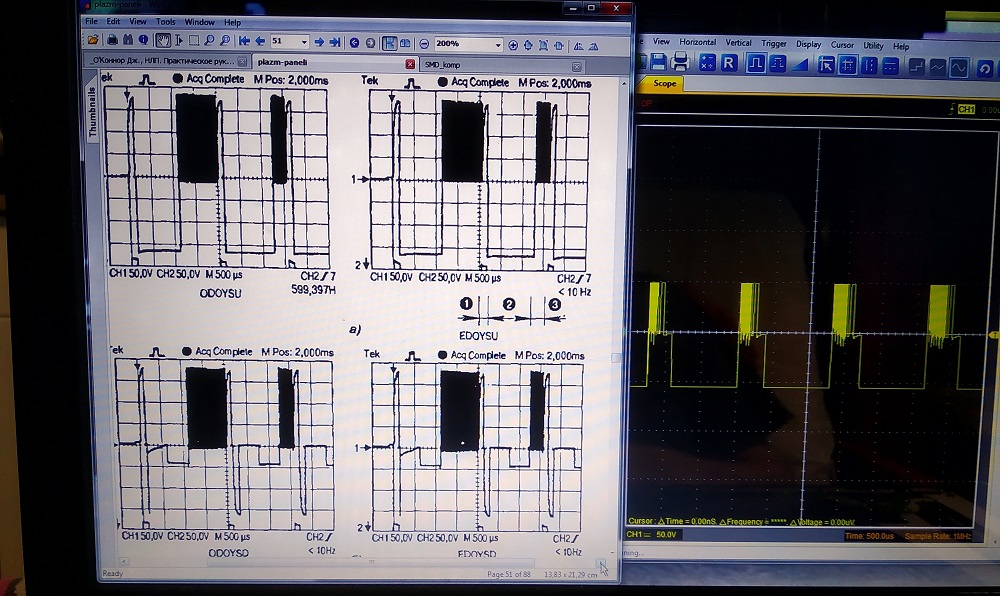Click the R reference waveform icon

coord(729,63)
